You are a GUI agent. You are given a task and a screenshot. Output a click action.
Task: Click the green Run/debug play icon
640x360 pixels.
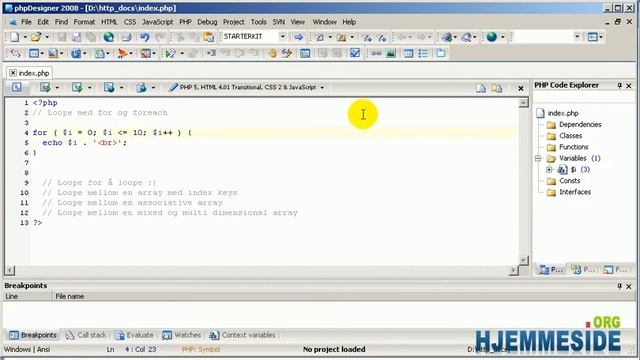point(171,53)
